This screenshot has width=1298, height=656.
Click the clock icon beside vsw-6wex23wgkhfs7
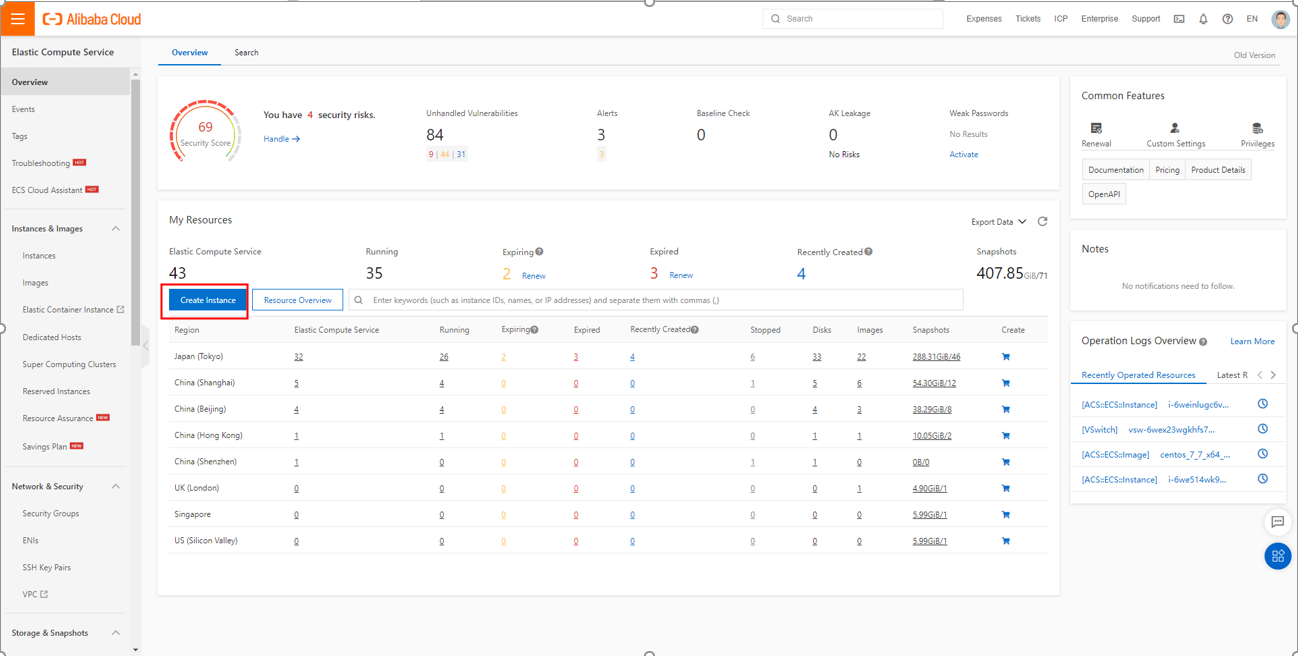(x=1263, y=429)
